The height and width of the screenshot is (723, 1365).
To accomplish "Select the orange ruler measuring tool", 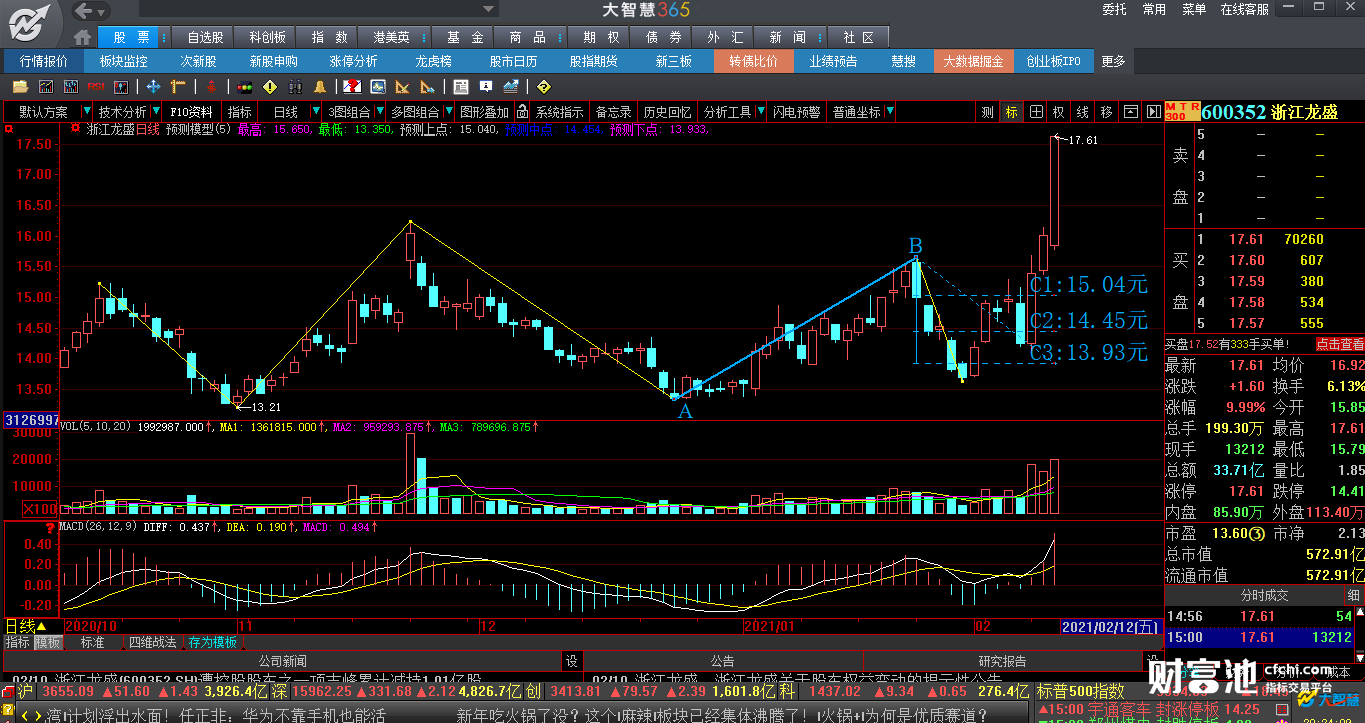I will pos(178,87).
